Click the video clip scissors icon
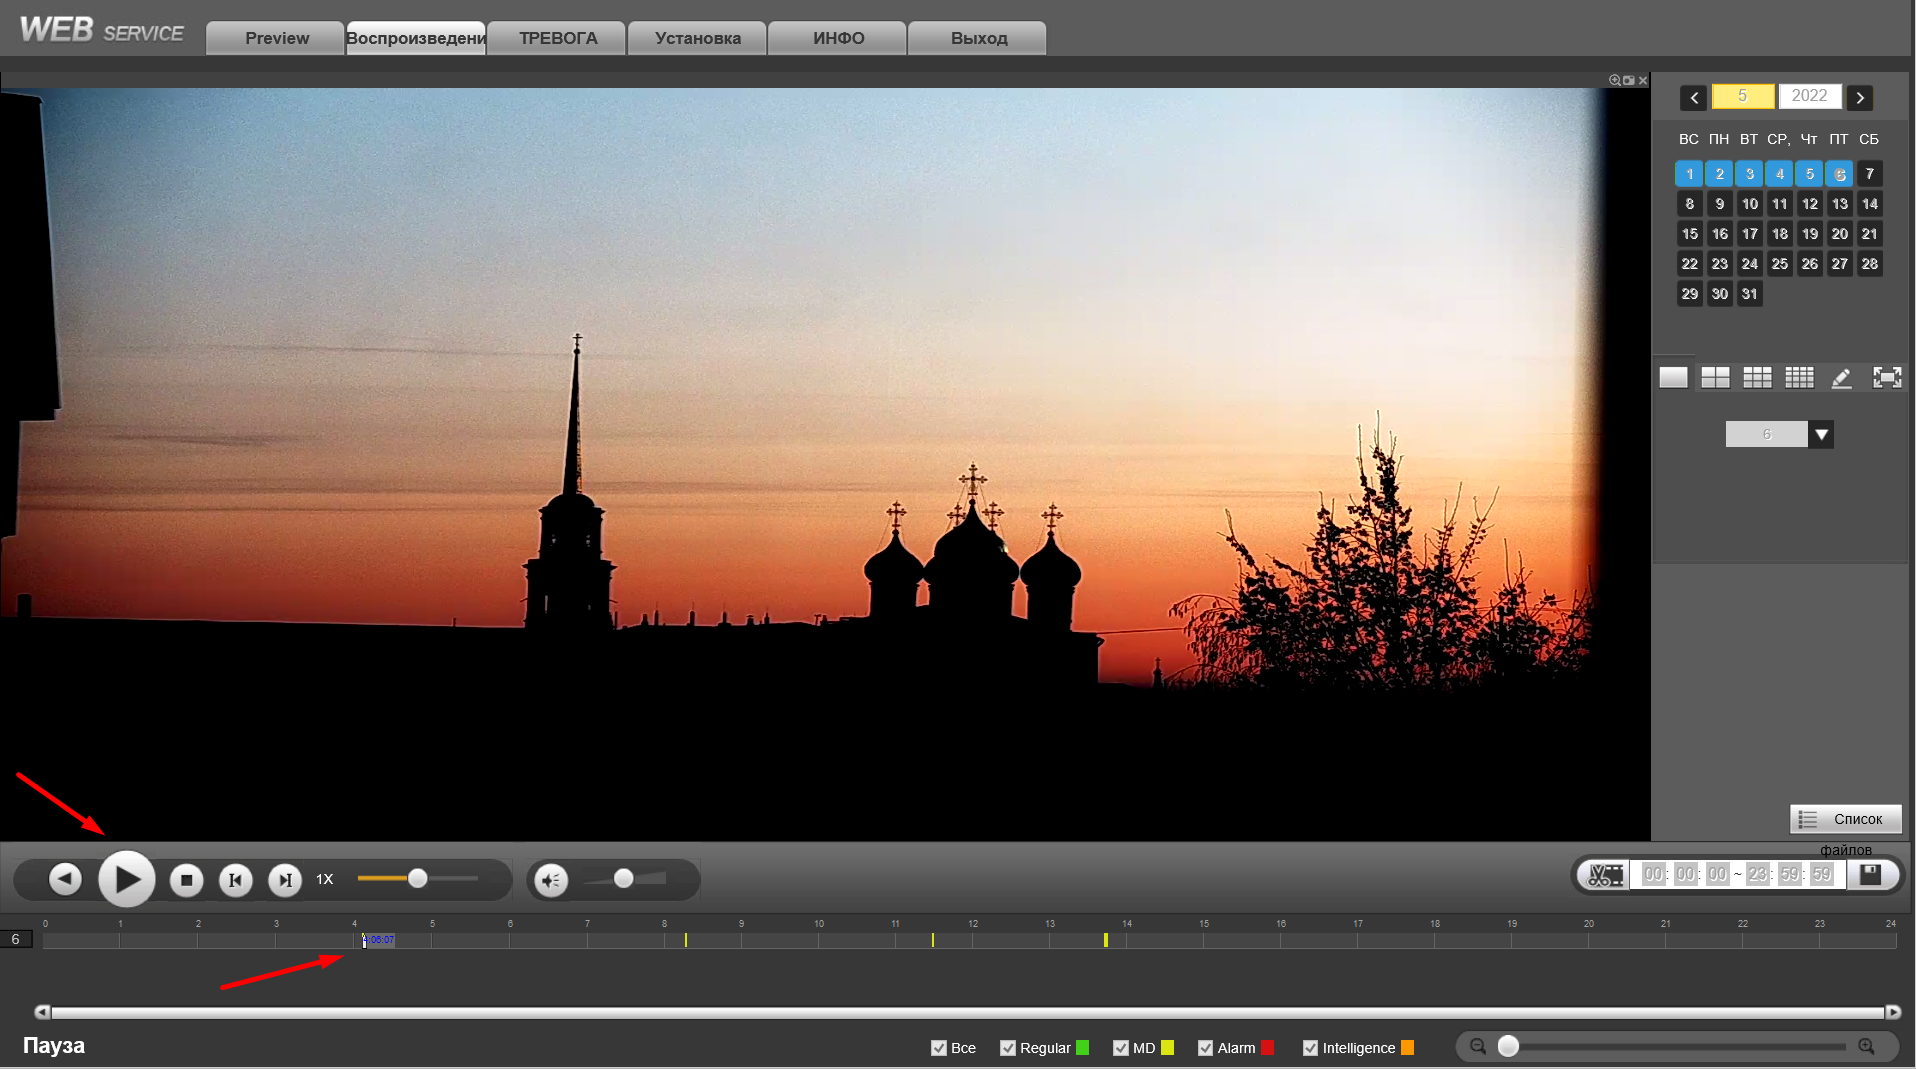This screenshot has width=1916, height=1069. [1605, 875]
